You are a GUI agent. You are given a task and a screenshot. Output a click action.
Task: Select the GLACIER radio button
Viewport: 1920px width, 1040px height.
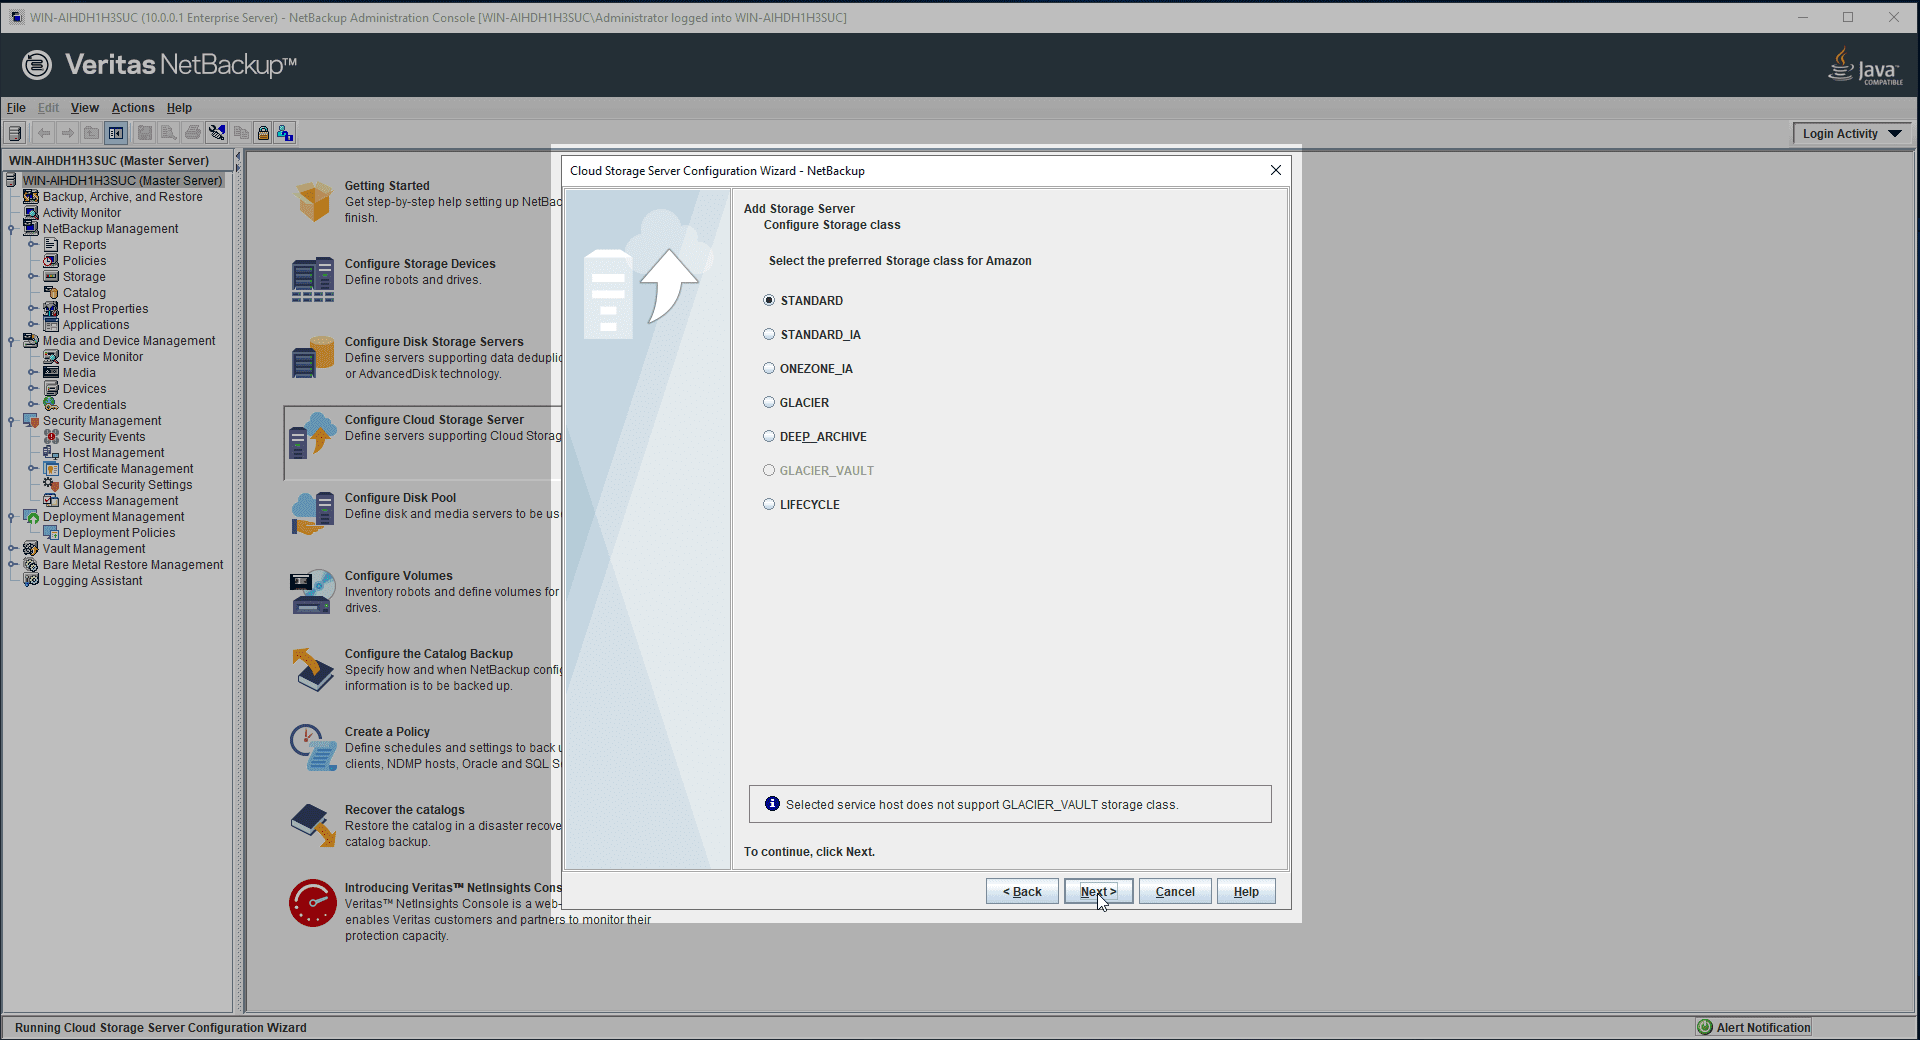coord(769,403)
